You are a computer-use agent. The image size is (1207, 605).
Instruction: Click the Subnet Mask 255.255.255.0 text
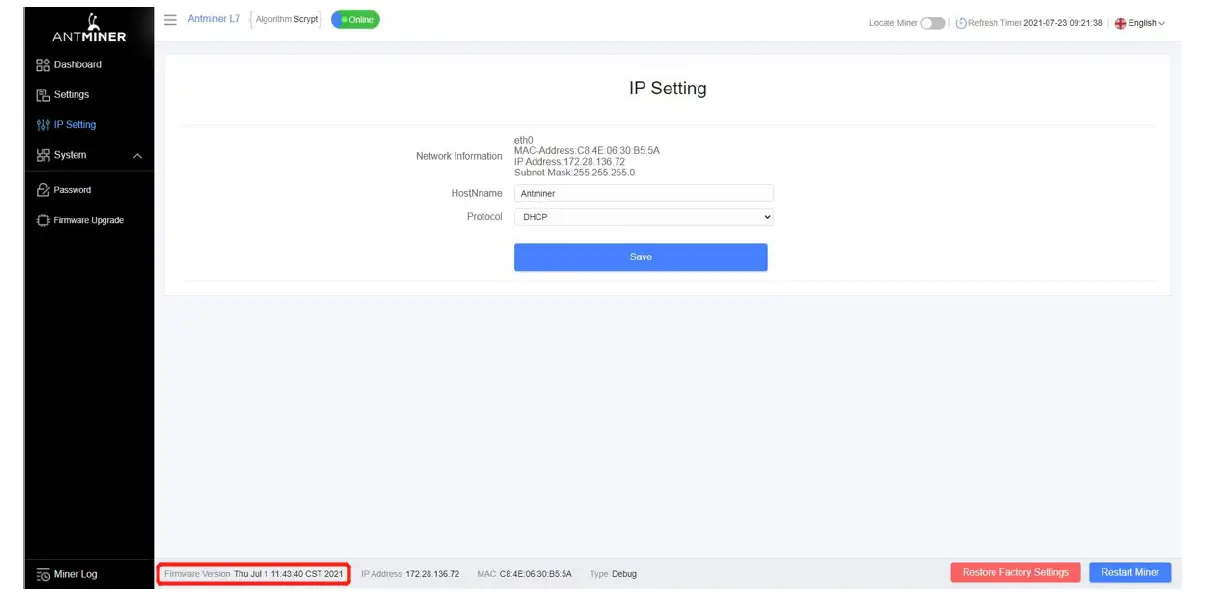(x=574, y=173)
